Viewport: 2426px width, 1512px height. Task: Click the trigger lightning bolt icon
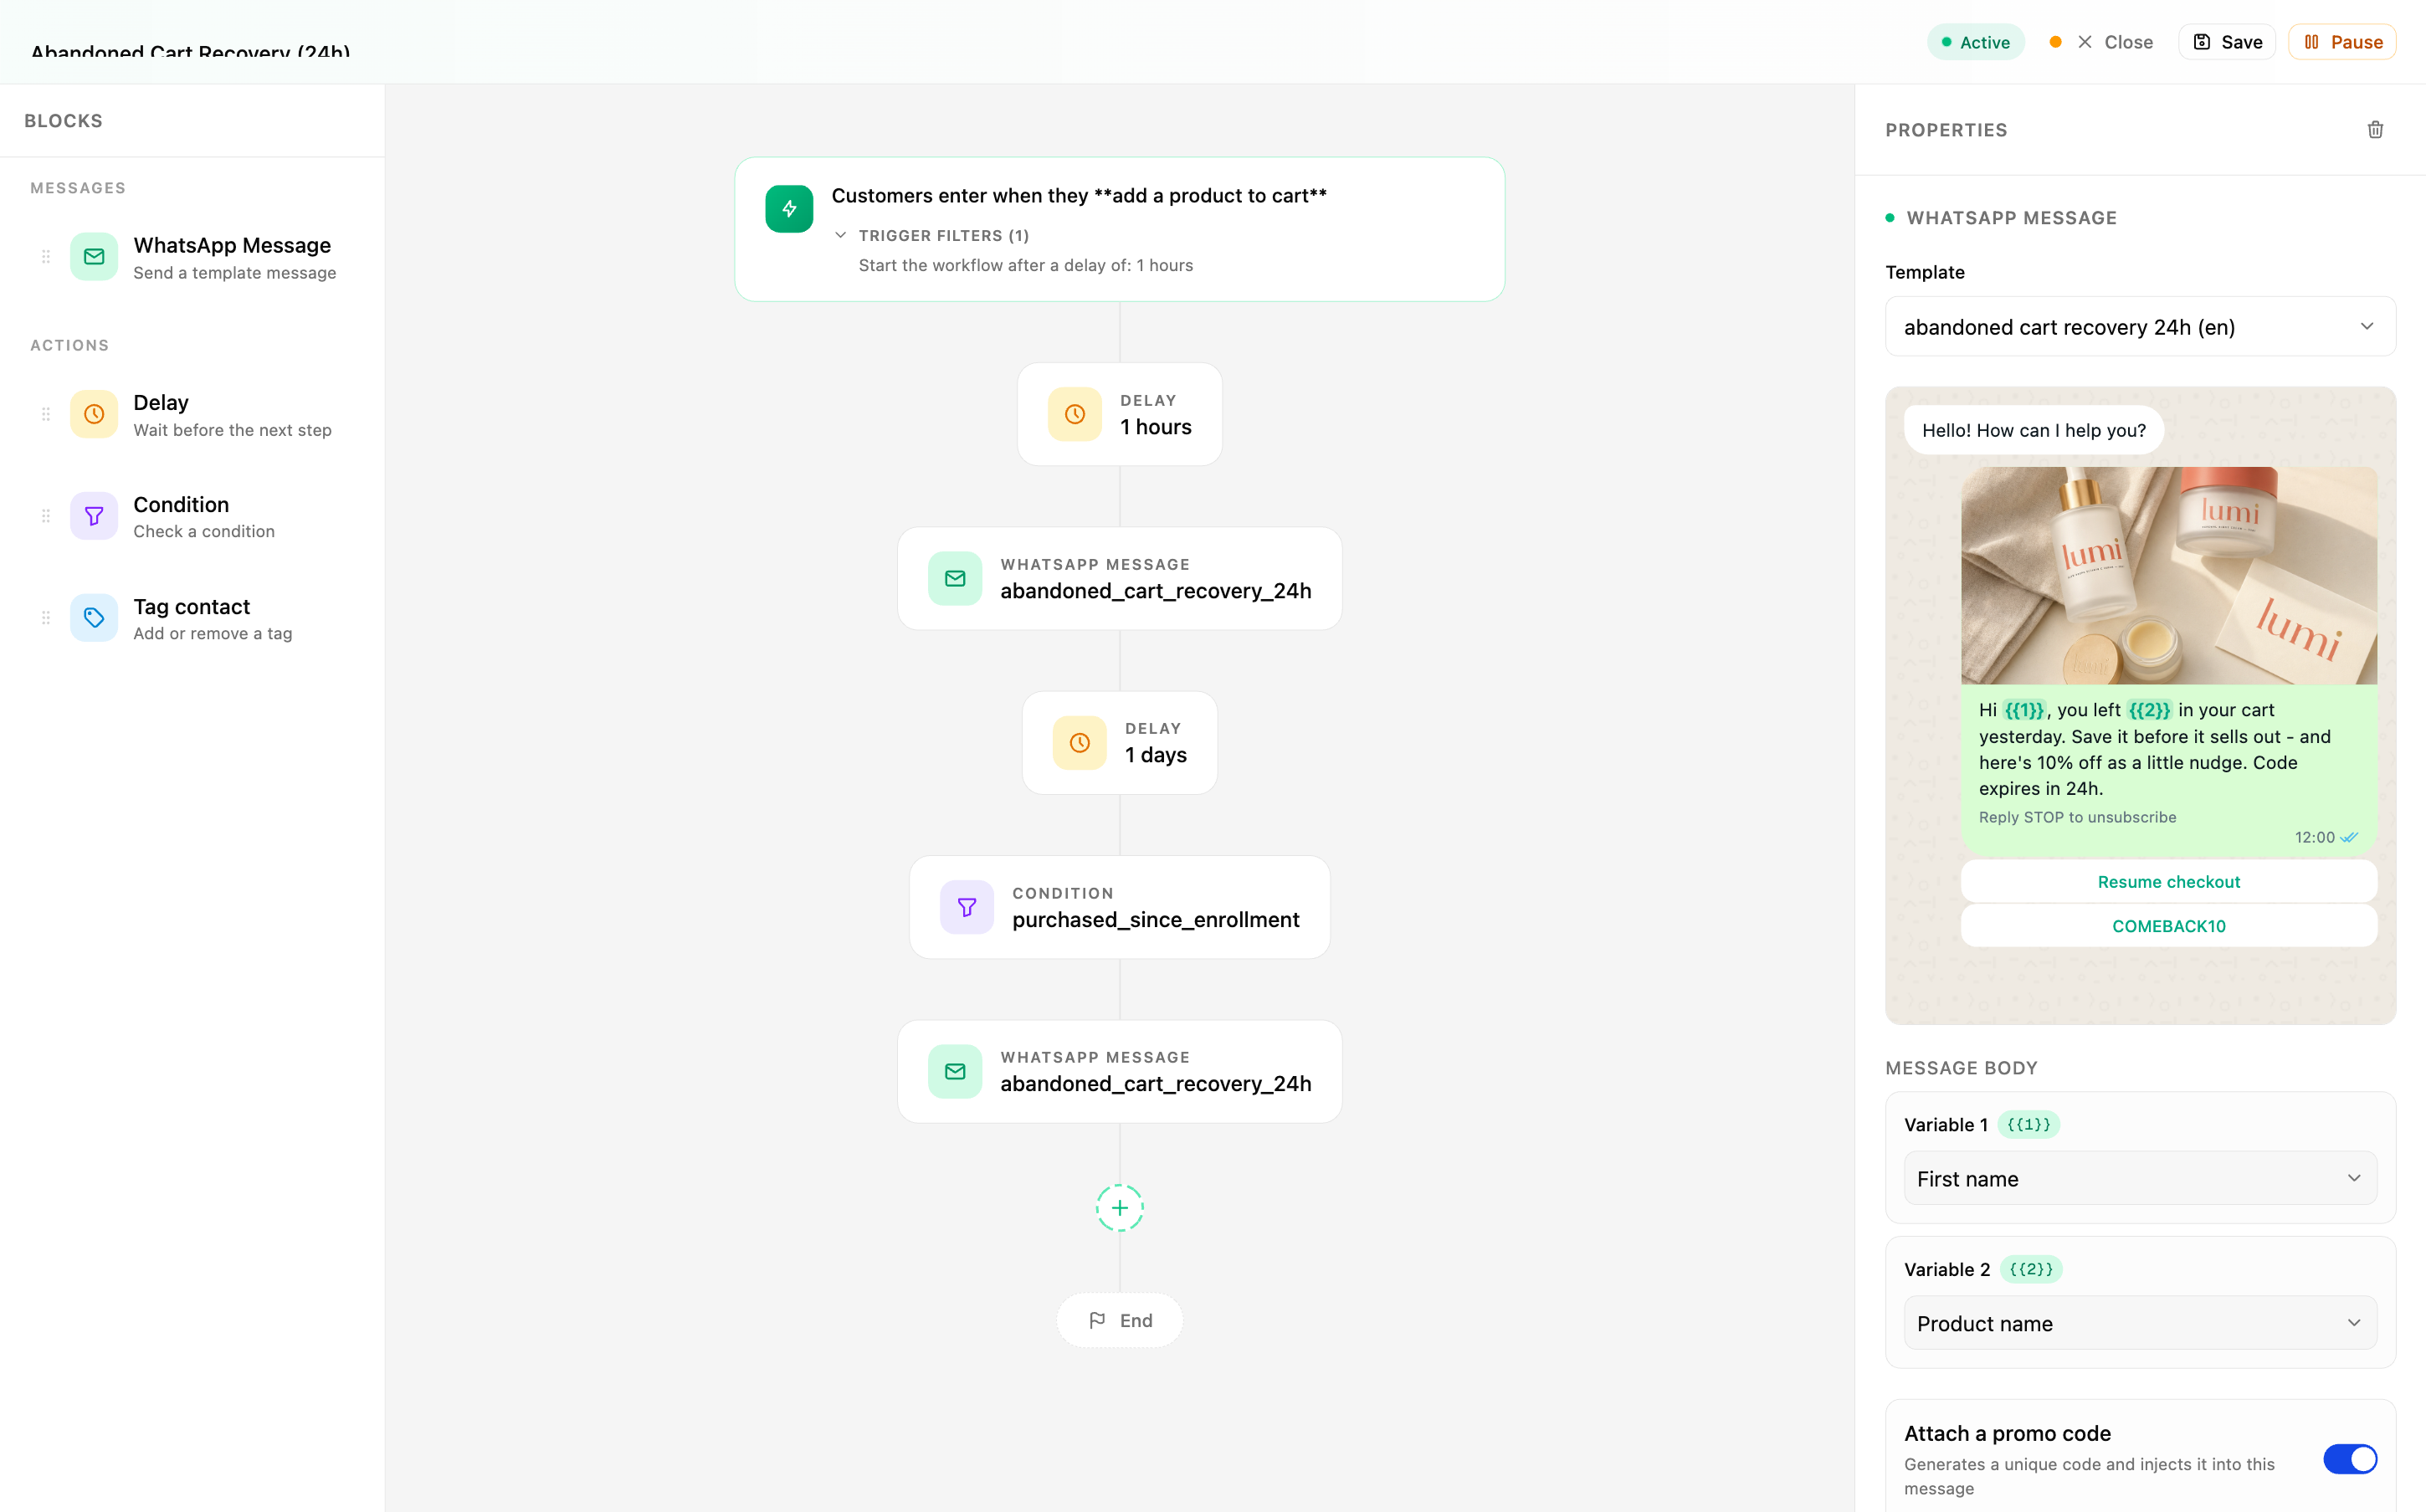(789, 209)
